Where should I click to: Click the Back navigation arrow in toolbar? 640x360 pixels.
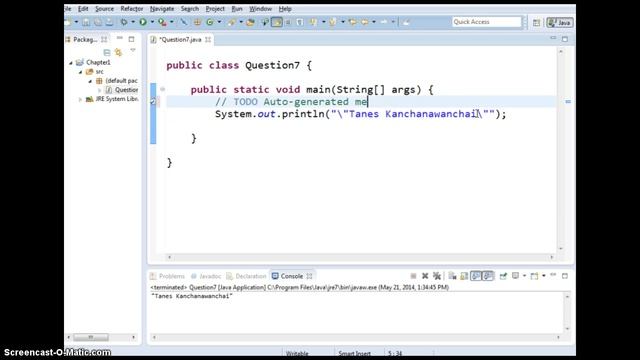(x=364, y=22)
